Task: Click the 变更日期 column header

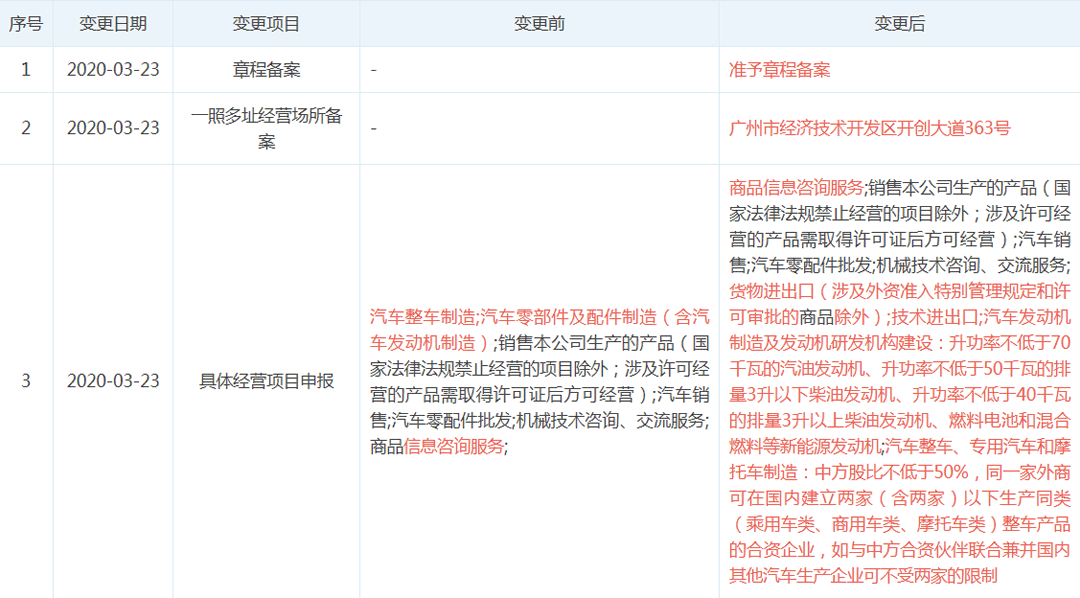Action: click(x=113, y=24)
